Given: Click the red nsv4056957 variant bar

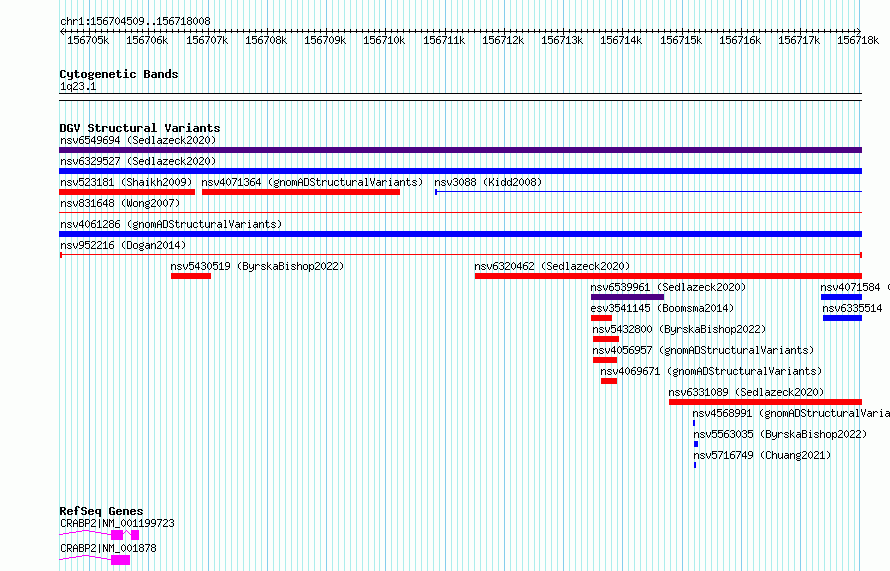Looking at the screenshot, I should click(x=604, y=360).
